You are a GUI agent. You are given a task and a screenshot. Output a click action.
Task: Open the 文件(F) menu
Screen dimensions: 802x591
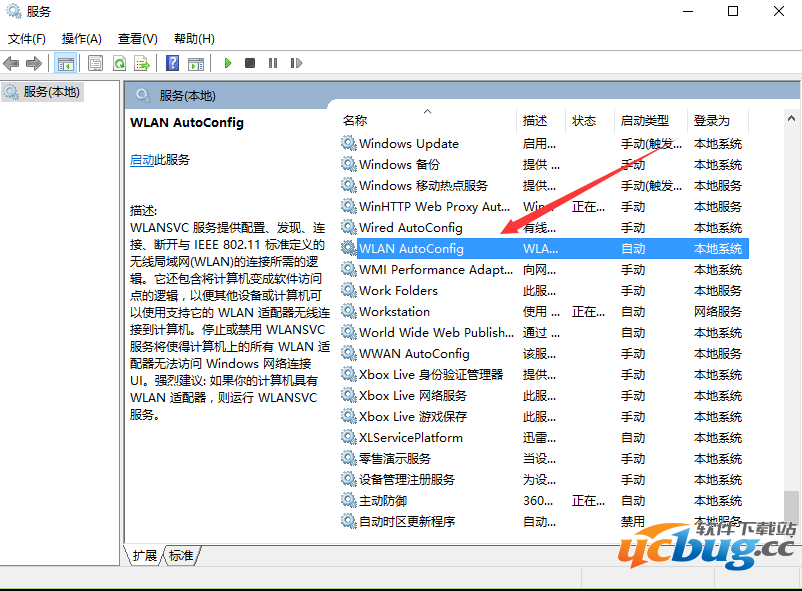point(27,39)
